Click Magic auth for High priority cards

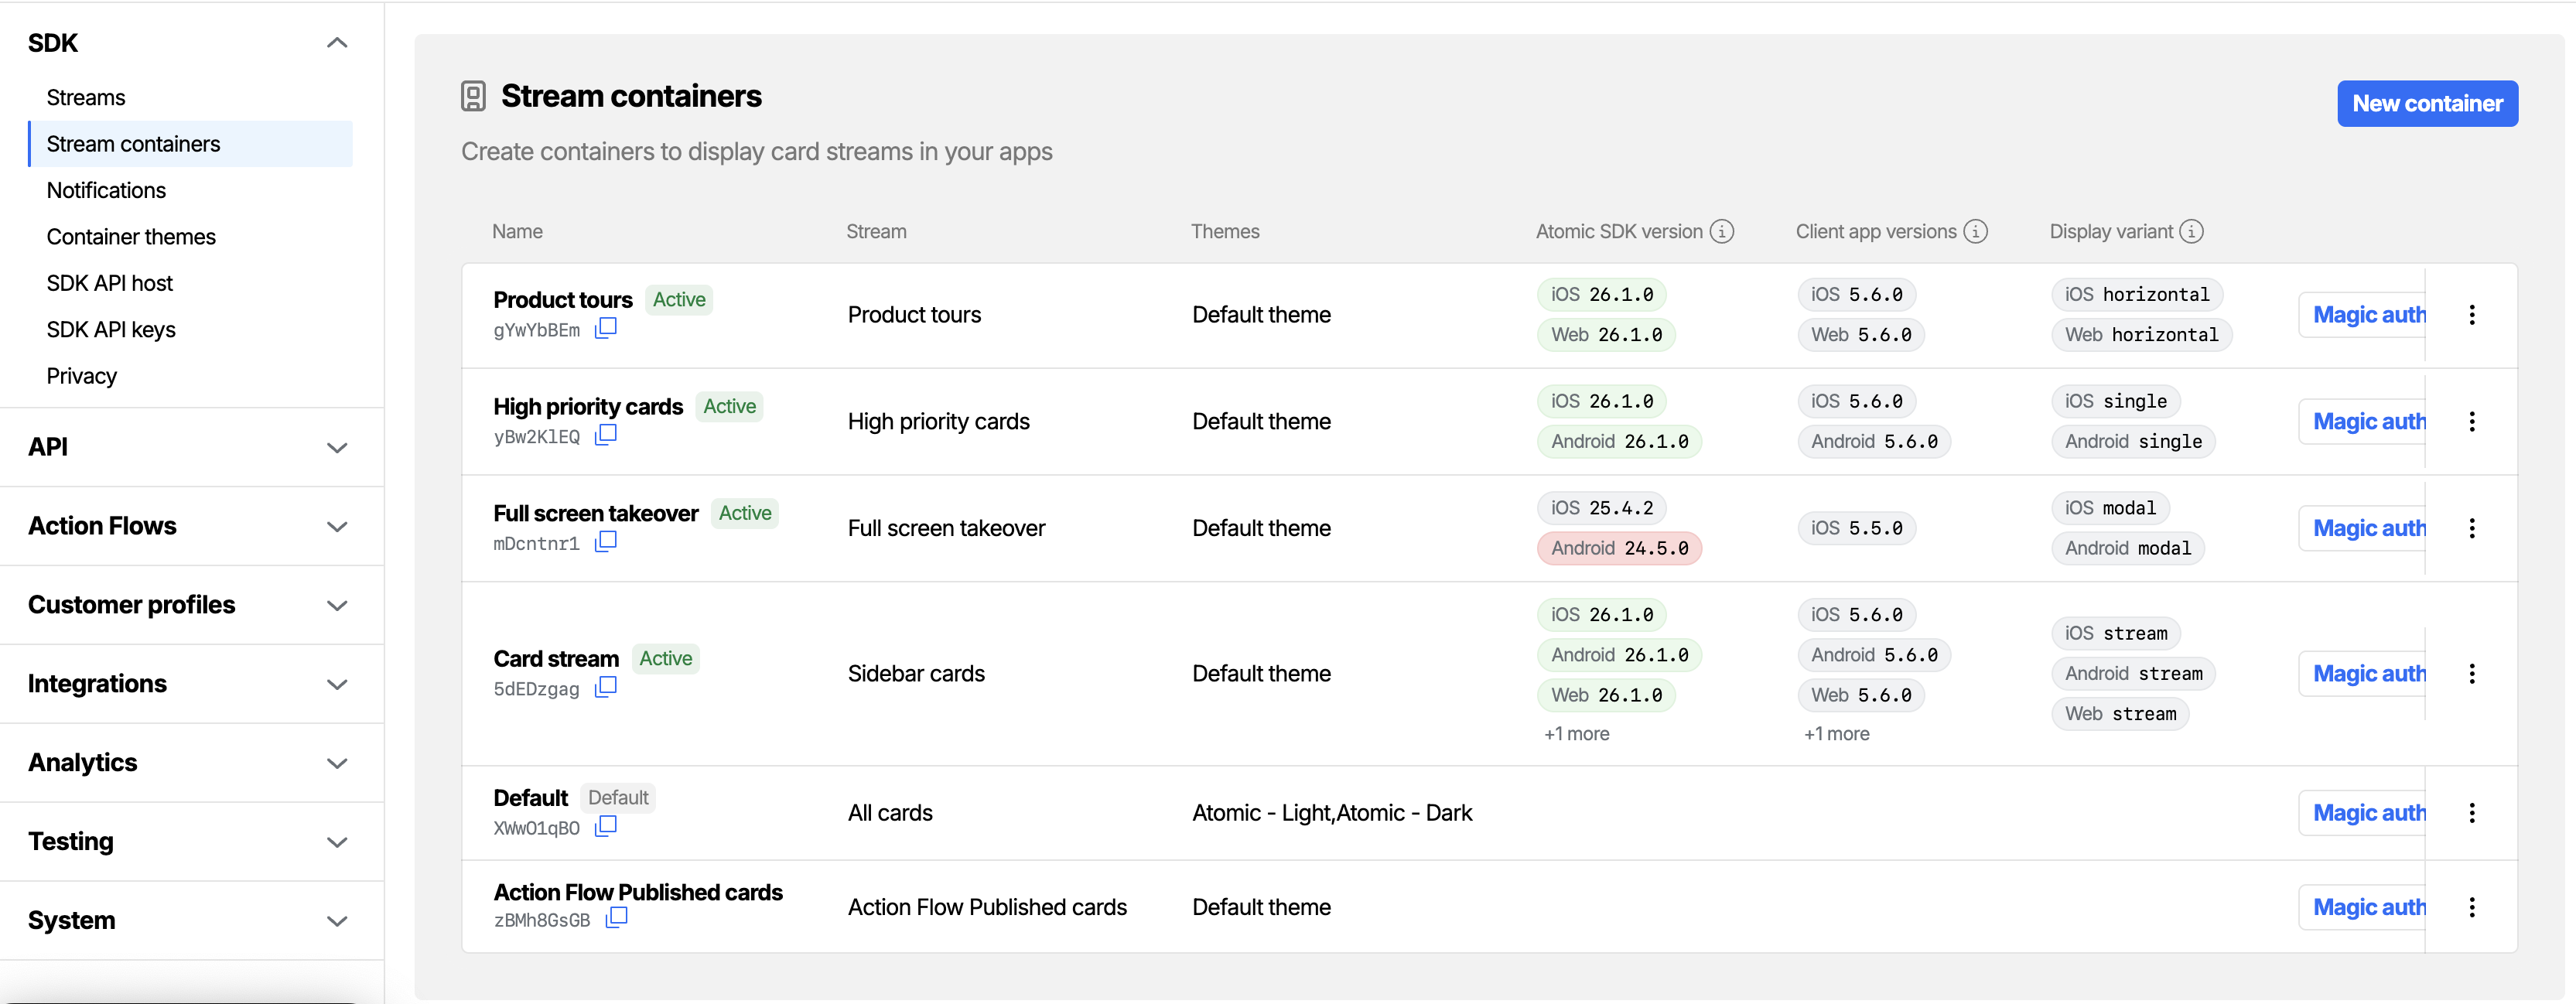pyautogui.click(x=2362, y=422)
